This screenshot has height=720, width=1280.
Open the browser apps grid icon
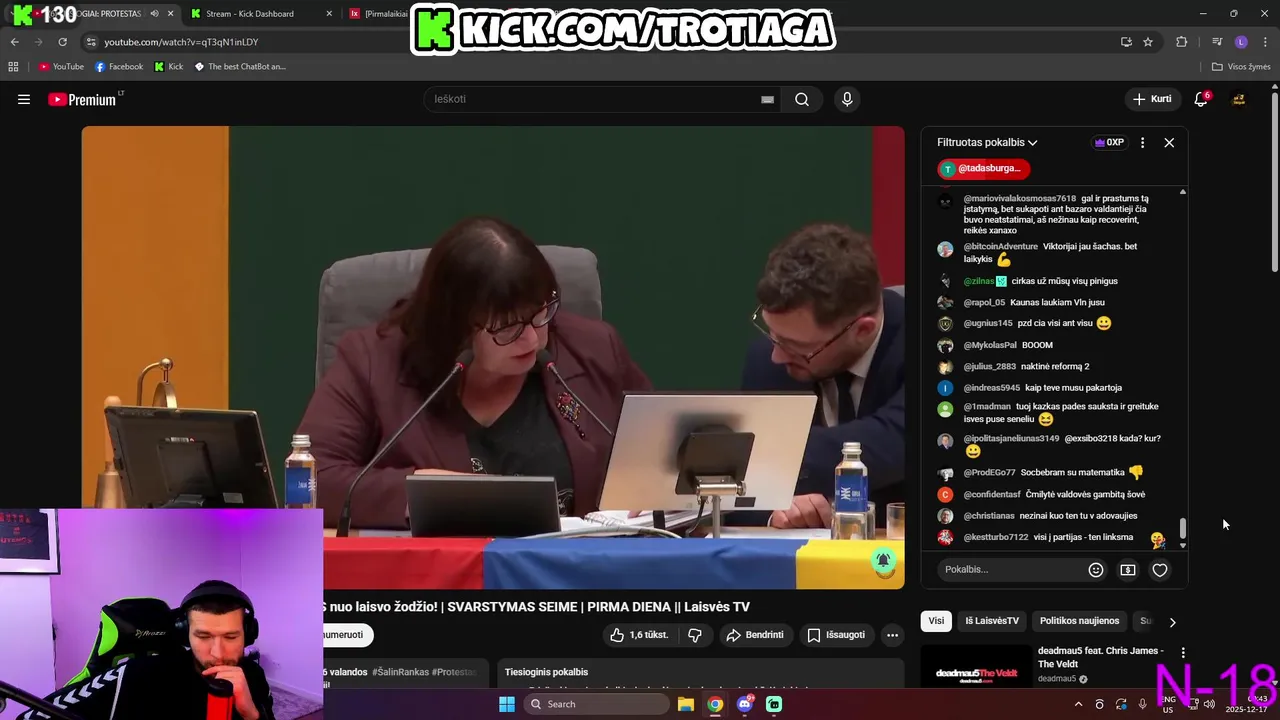(x=13, y=67)
